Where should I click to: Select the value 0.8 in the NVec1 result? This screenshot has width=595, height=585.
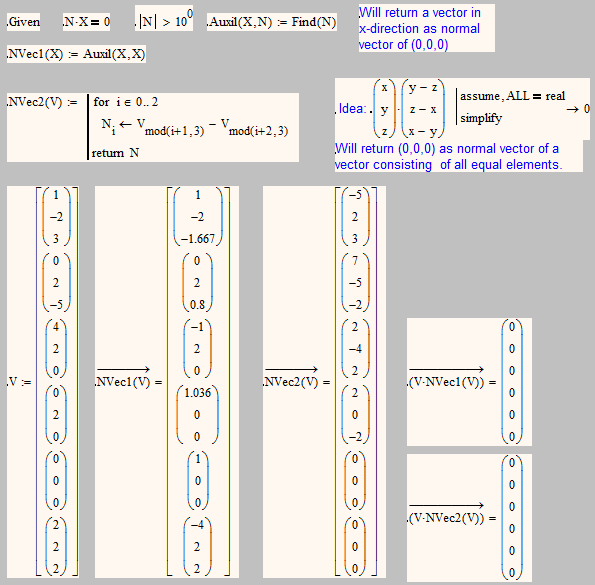(x=197, y=305)
